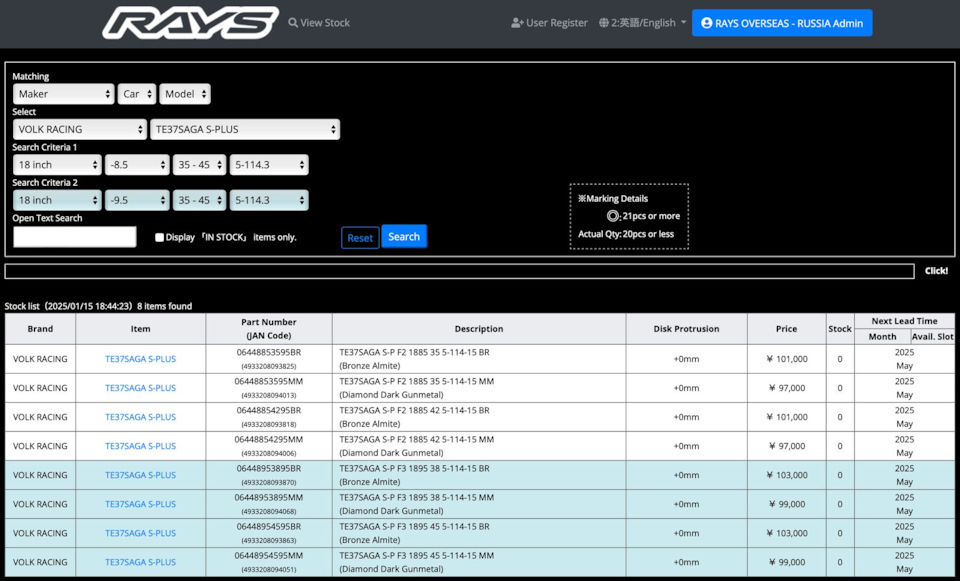Viewport: 960px width, 581px height.
Task: Open the VOLK RACING brand dropdown
Action: point(80,129)
